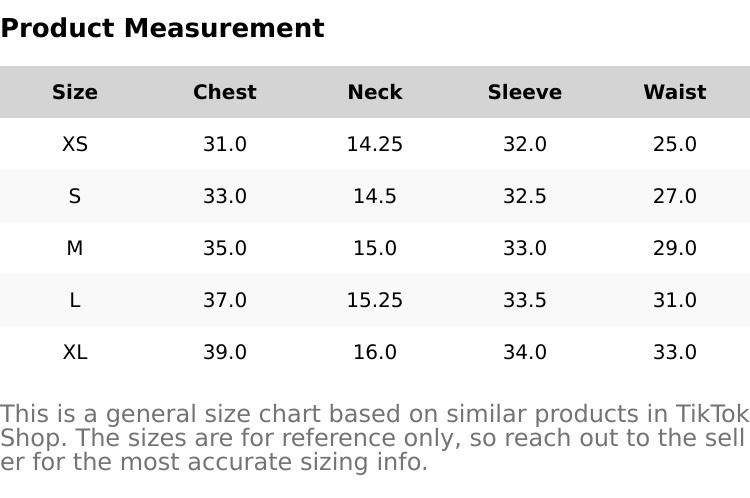Select the 14.25 neck measurement cell
Viewport: 750px width, 498px height.
click(375, 144)
